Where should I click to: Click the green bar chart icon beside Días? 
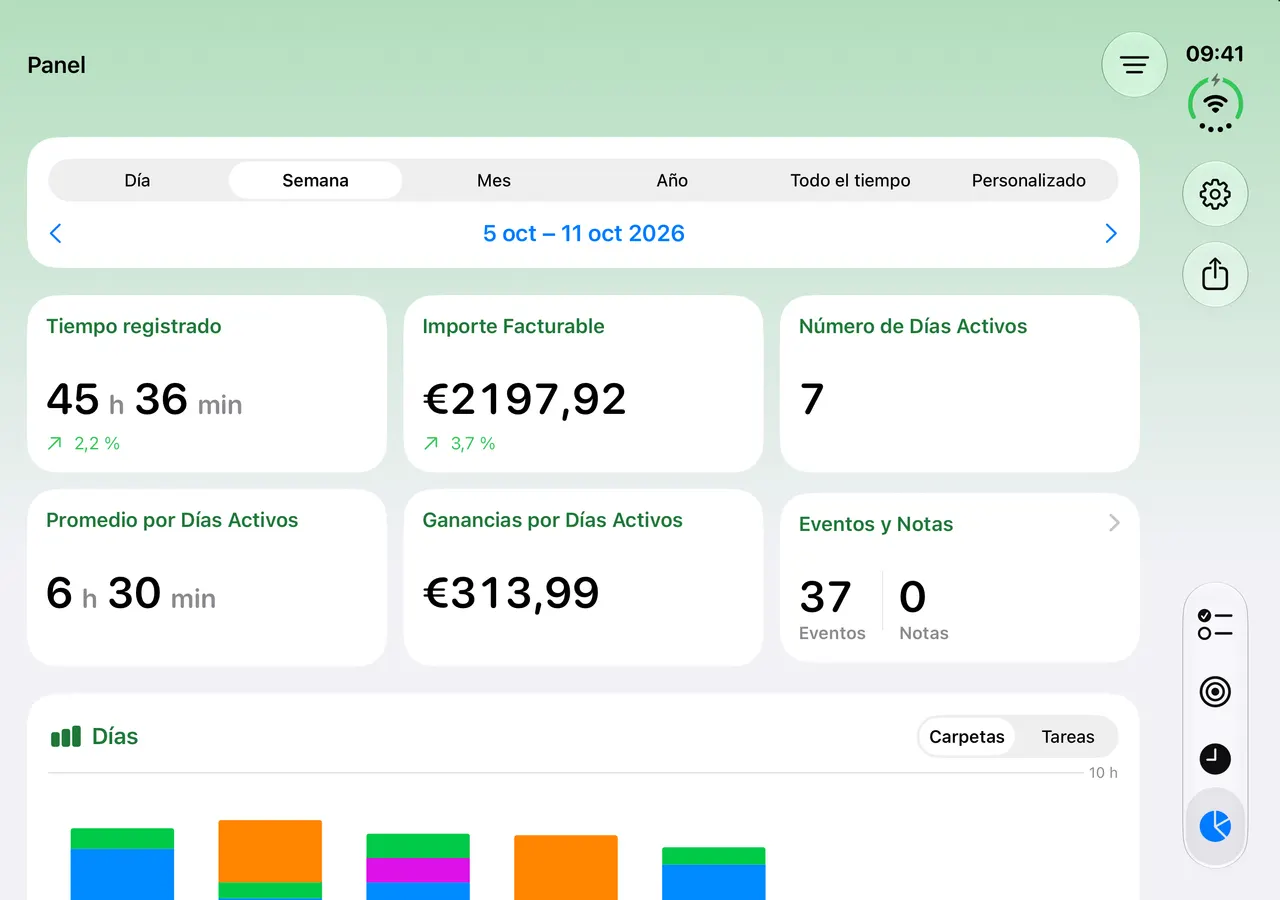pos(66,737)
